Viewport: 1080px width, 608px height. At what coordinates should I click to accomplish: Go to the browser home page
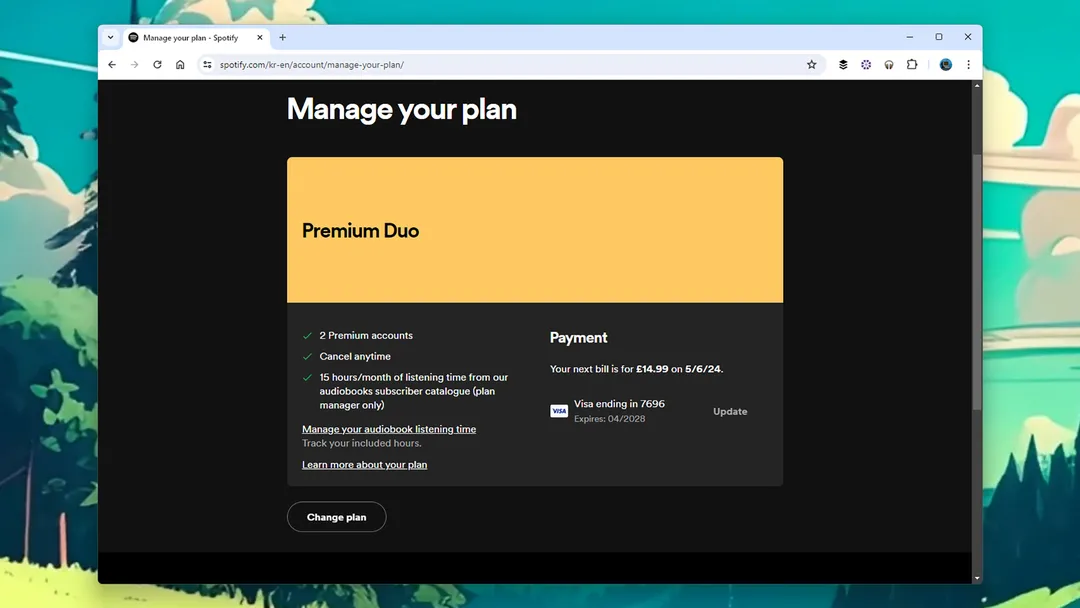pos(180,65)
